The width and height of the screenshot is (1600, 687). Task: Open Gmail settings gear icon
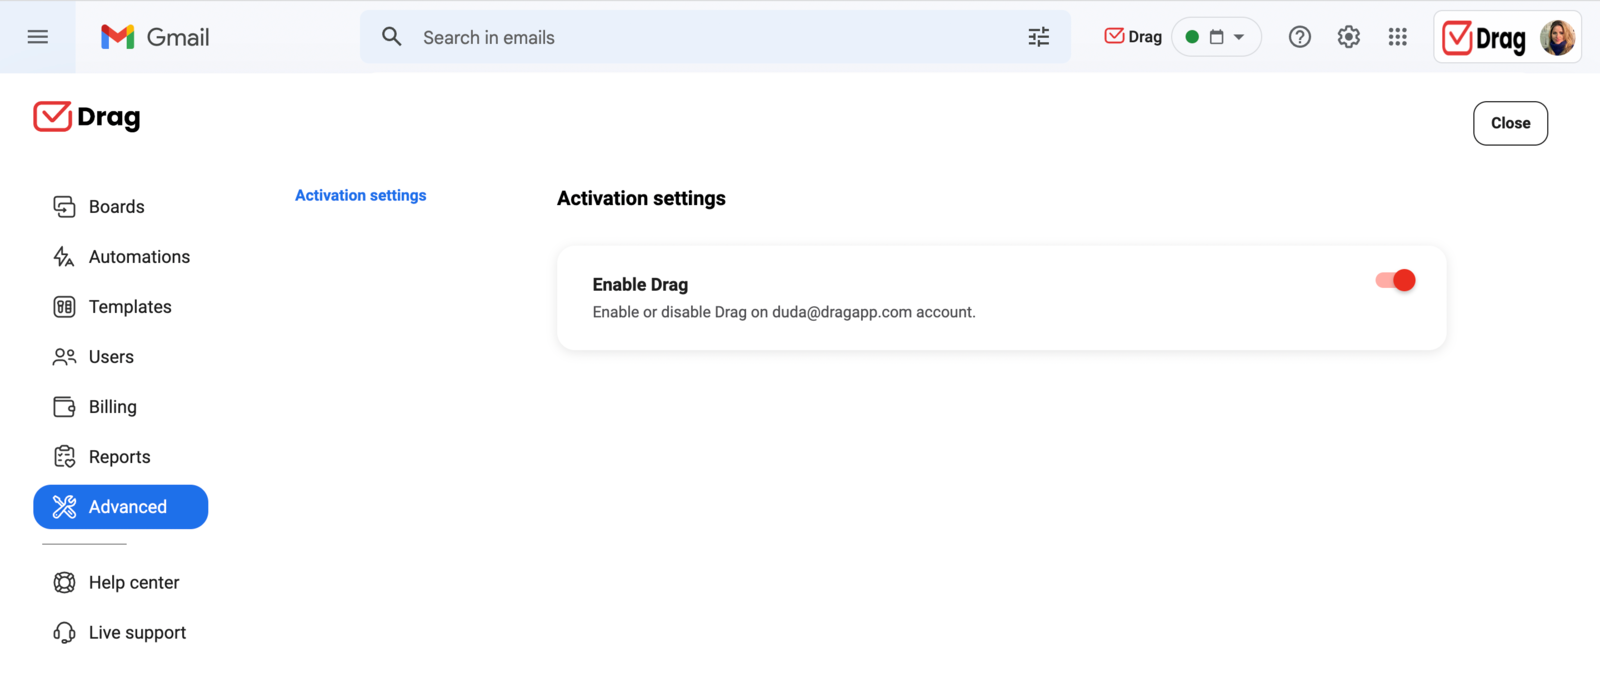pyautogui.click(x=1348, y=37)
